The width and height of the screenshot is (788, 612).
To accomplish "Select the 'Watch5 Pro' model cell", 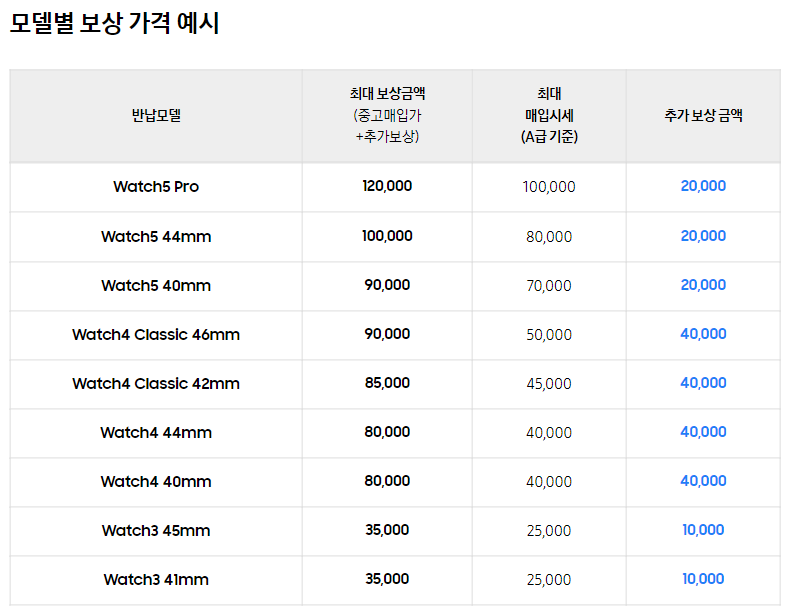I will coord(156,186).
